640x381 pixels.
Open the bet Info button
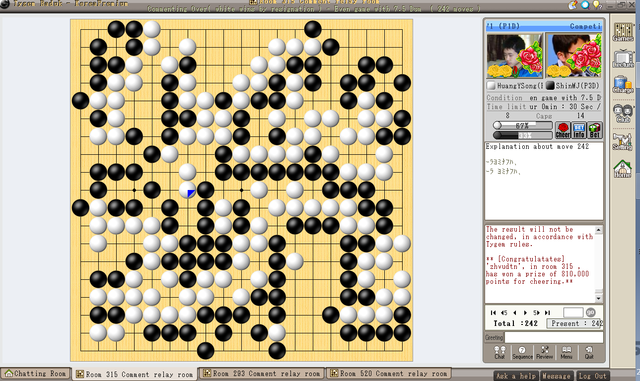(x=579, y=130)
